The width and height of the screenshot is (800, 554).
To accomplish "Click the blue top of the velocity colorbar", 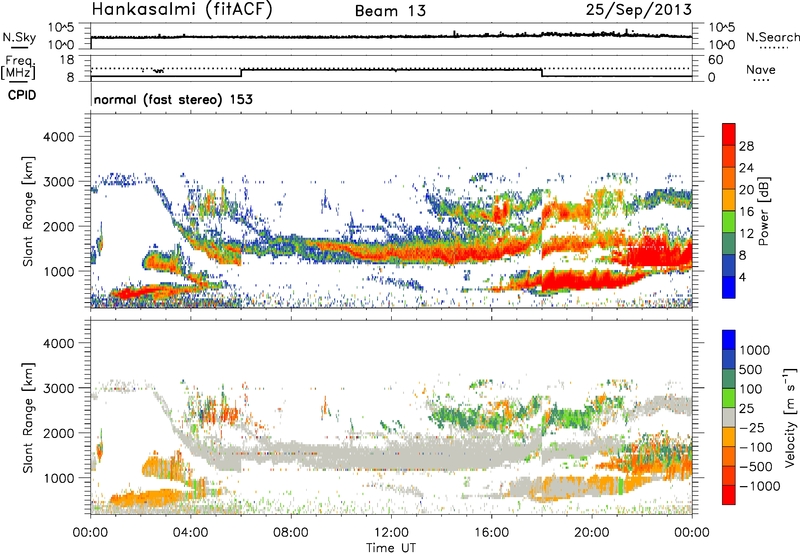I will coord(729,339).
